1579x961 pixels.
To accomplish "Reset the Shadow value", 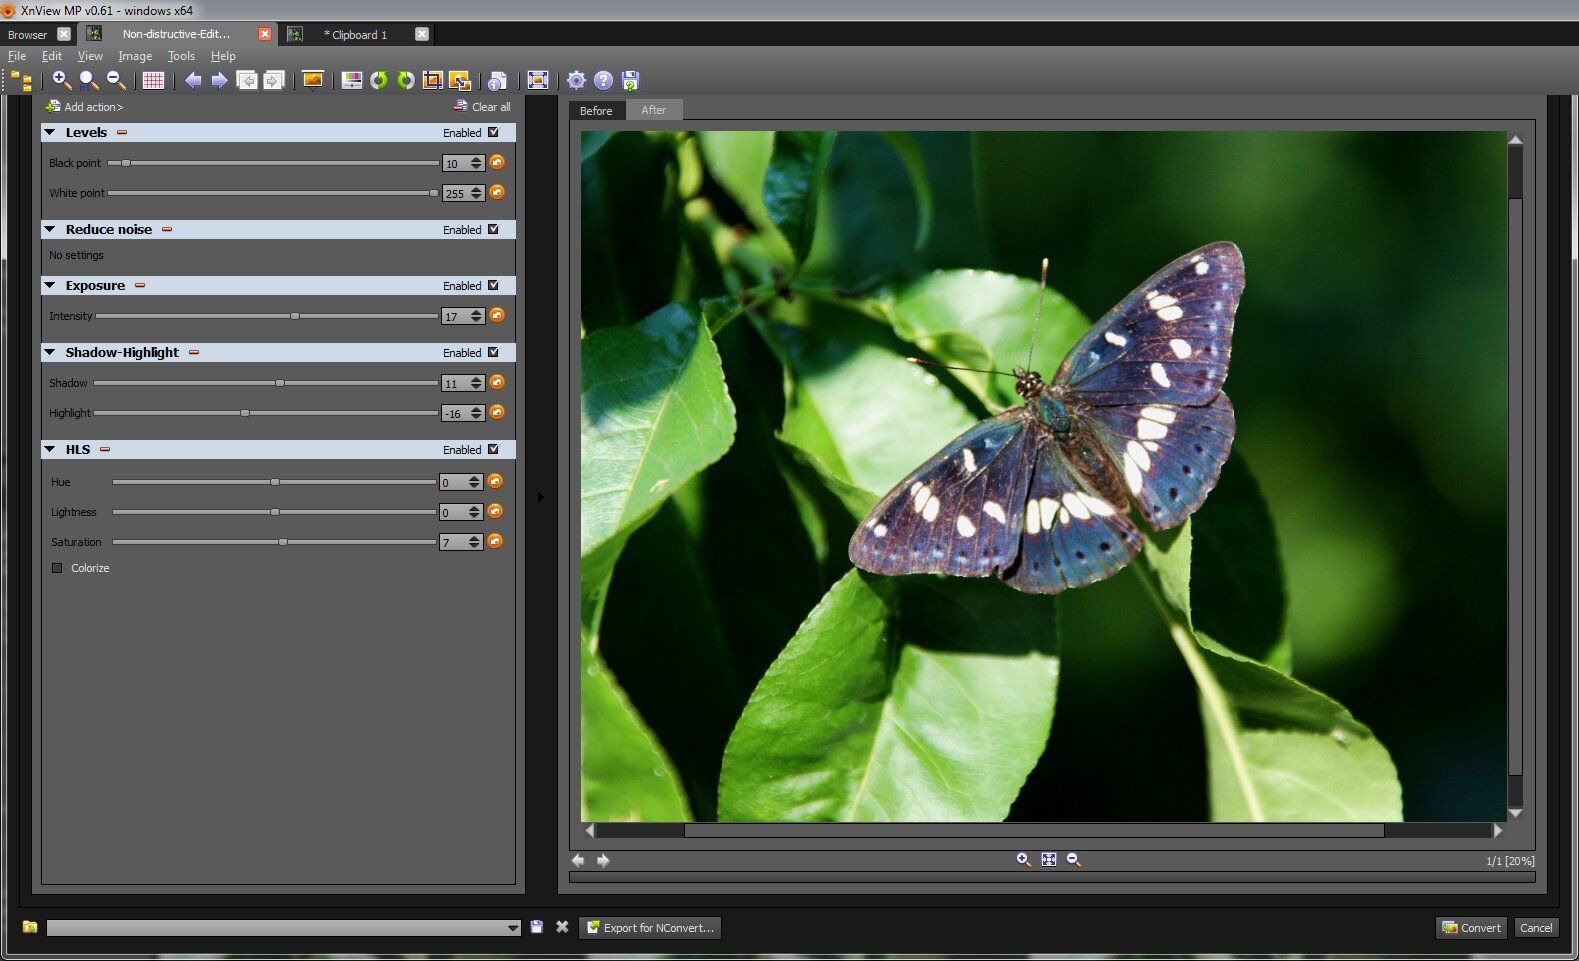I will coord(497,382).
